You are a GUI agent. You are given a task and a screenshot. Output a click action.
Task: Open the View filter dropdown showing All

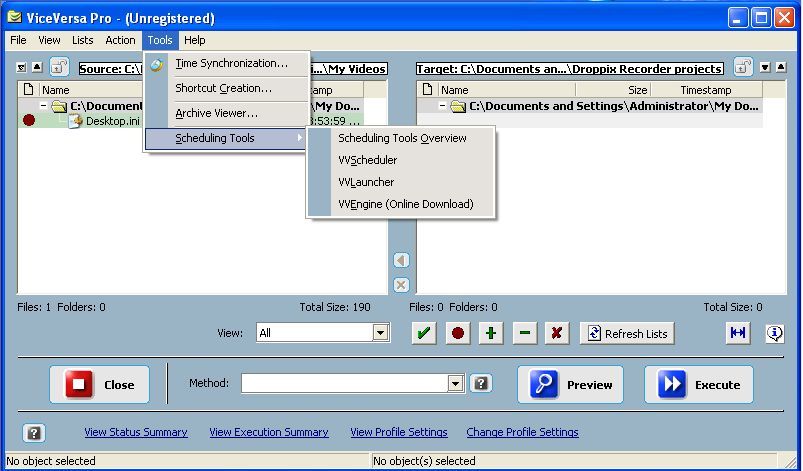tap(380, 333)
